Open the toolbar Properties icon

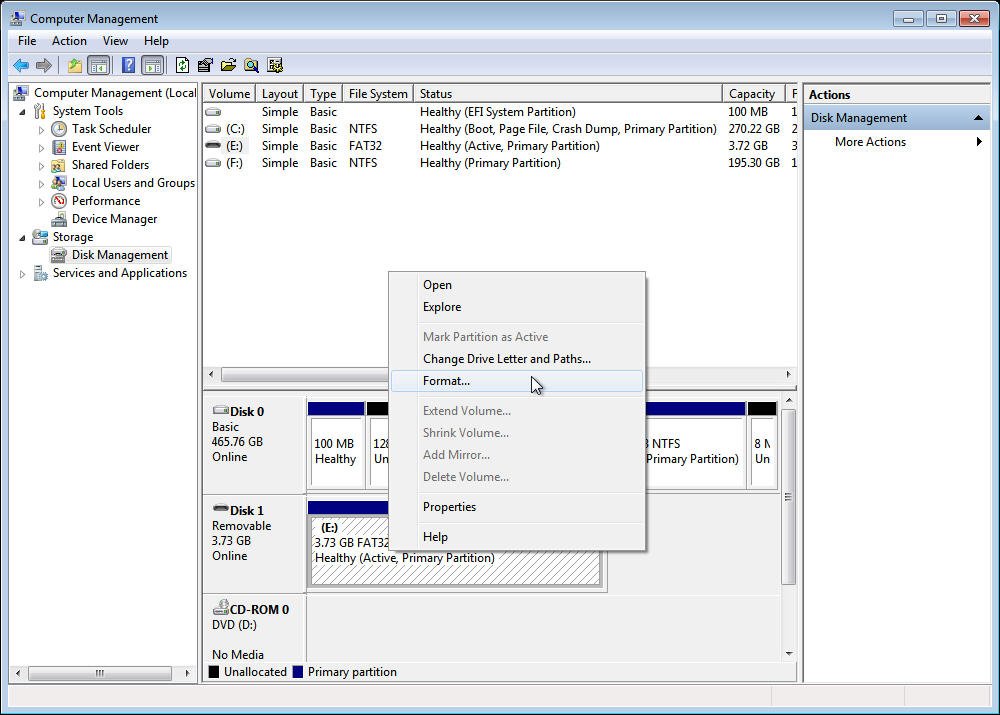click(x=205, y=66)
